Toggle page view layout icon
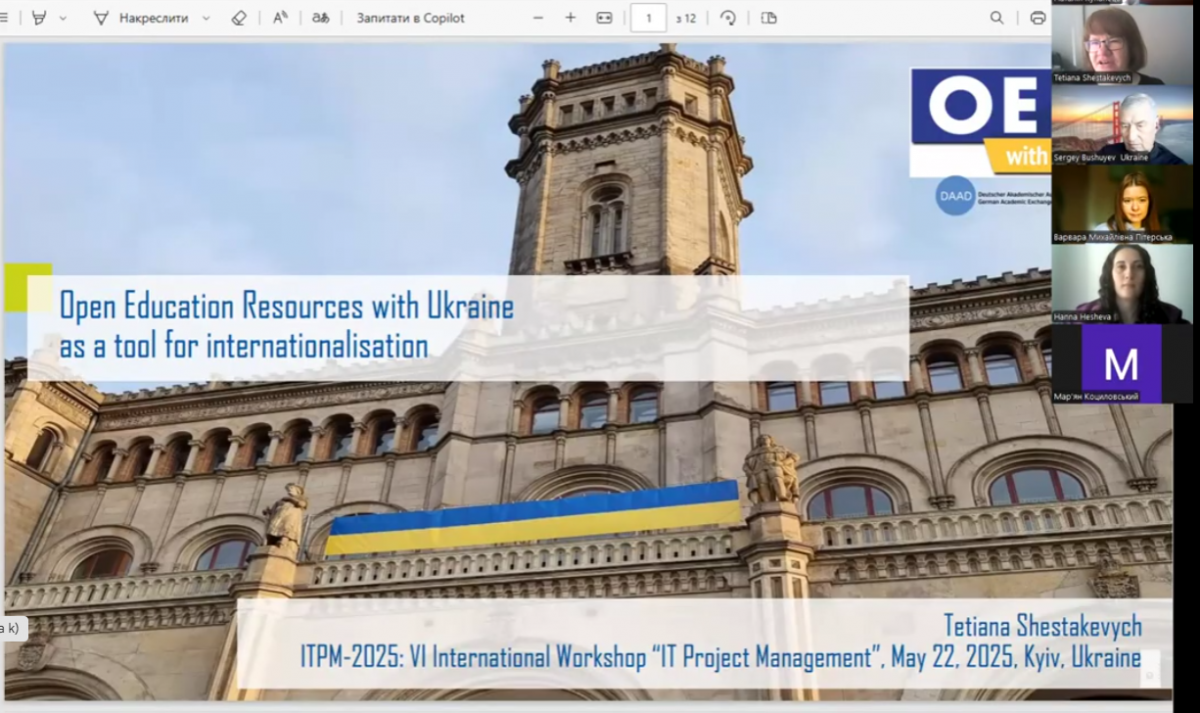Image resolution: width=1200 pixels, height=713 pixels. click(x=768, y=18)
